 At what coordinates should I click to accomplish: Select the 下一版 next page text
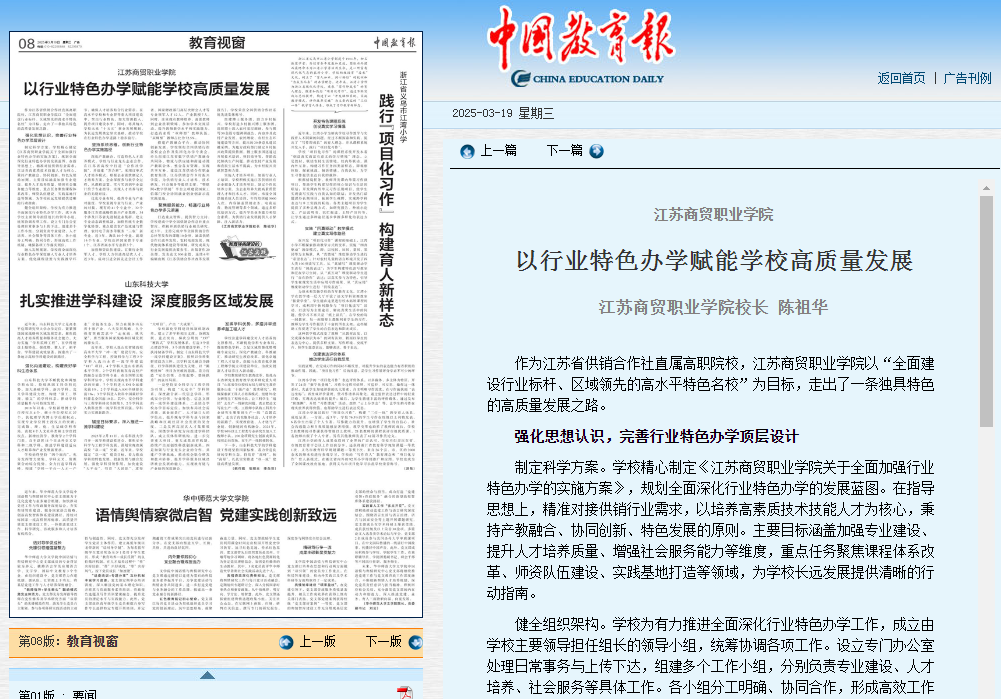(383, 642)
